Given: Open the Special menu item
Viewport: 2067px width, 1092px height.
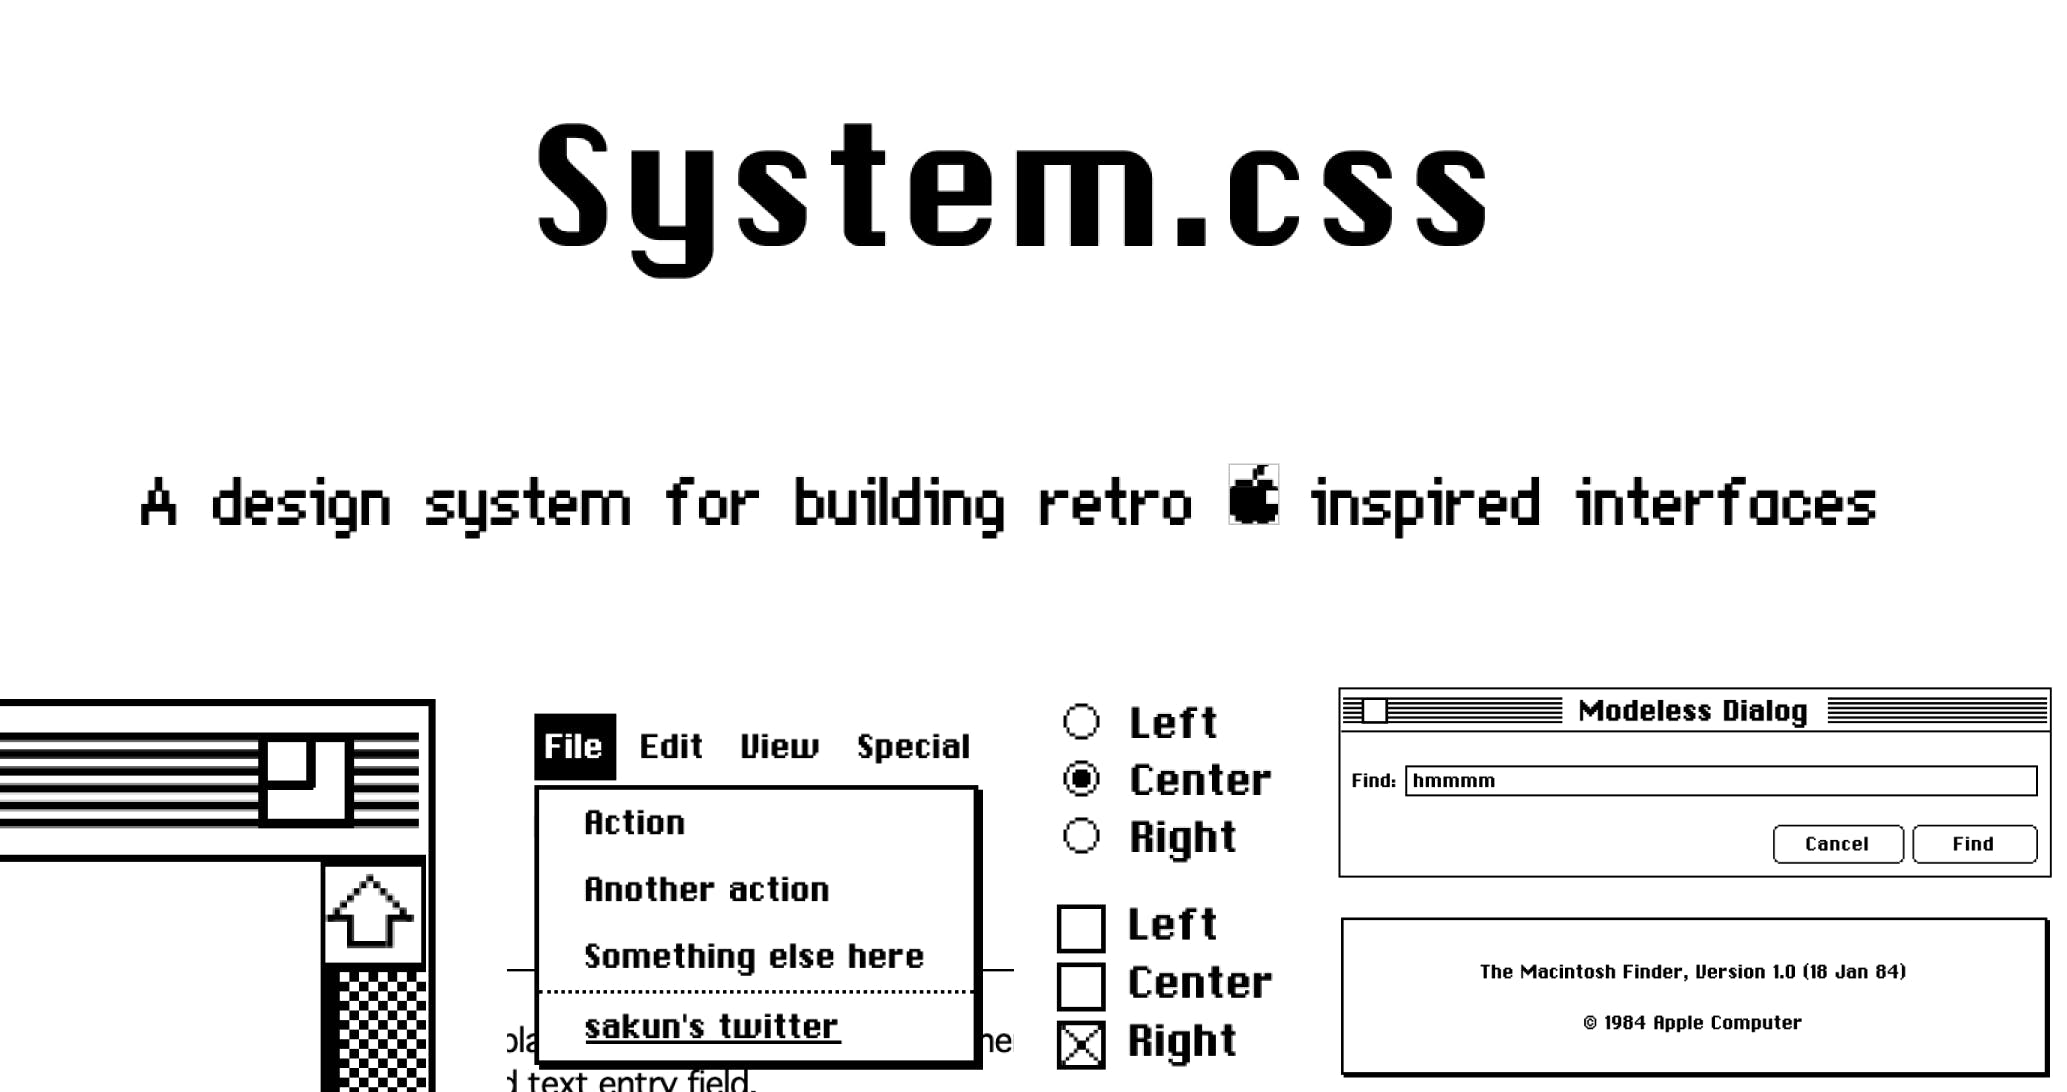Looking at the screenshot, I should click(x=913, y=745).
